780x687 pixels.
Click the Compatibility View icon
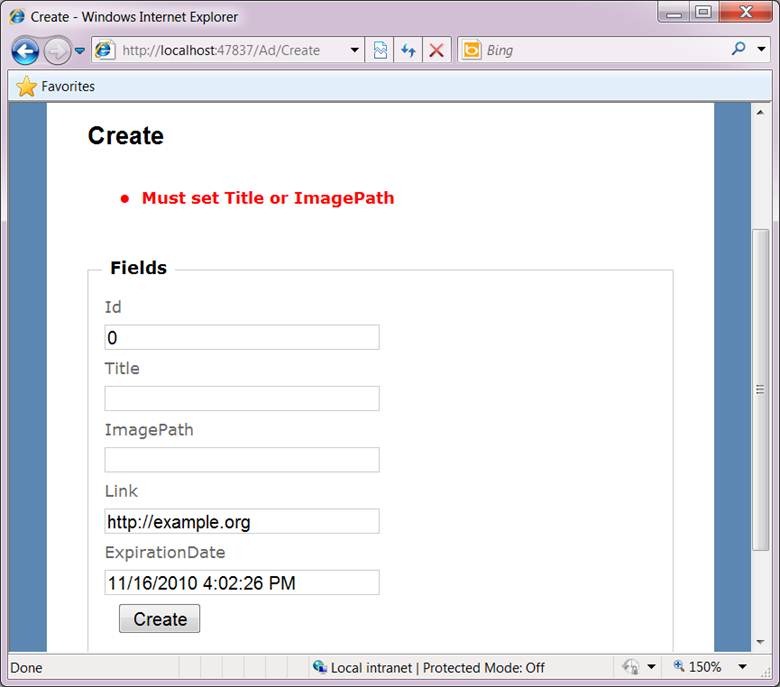[380, 50]
